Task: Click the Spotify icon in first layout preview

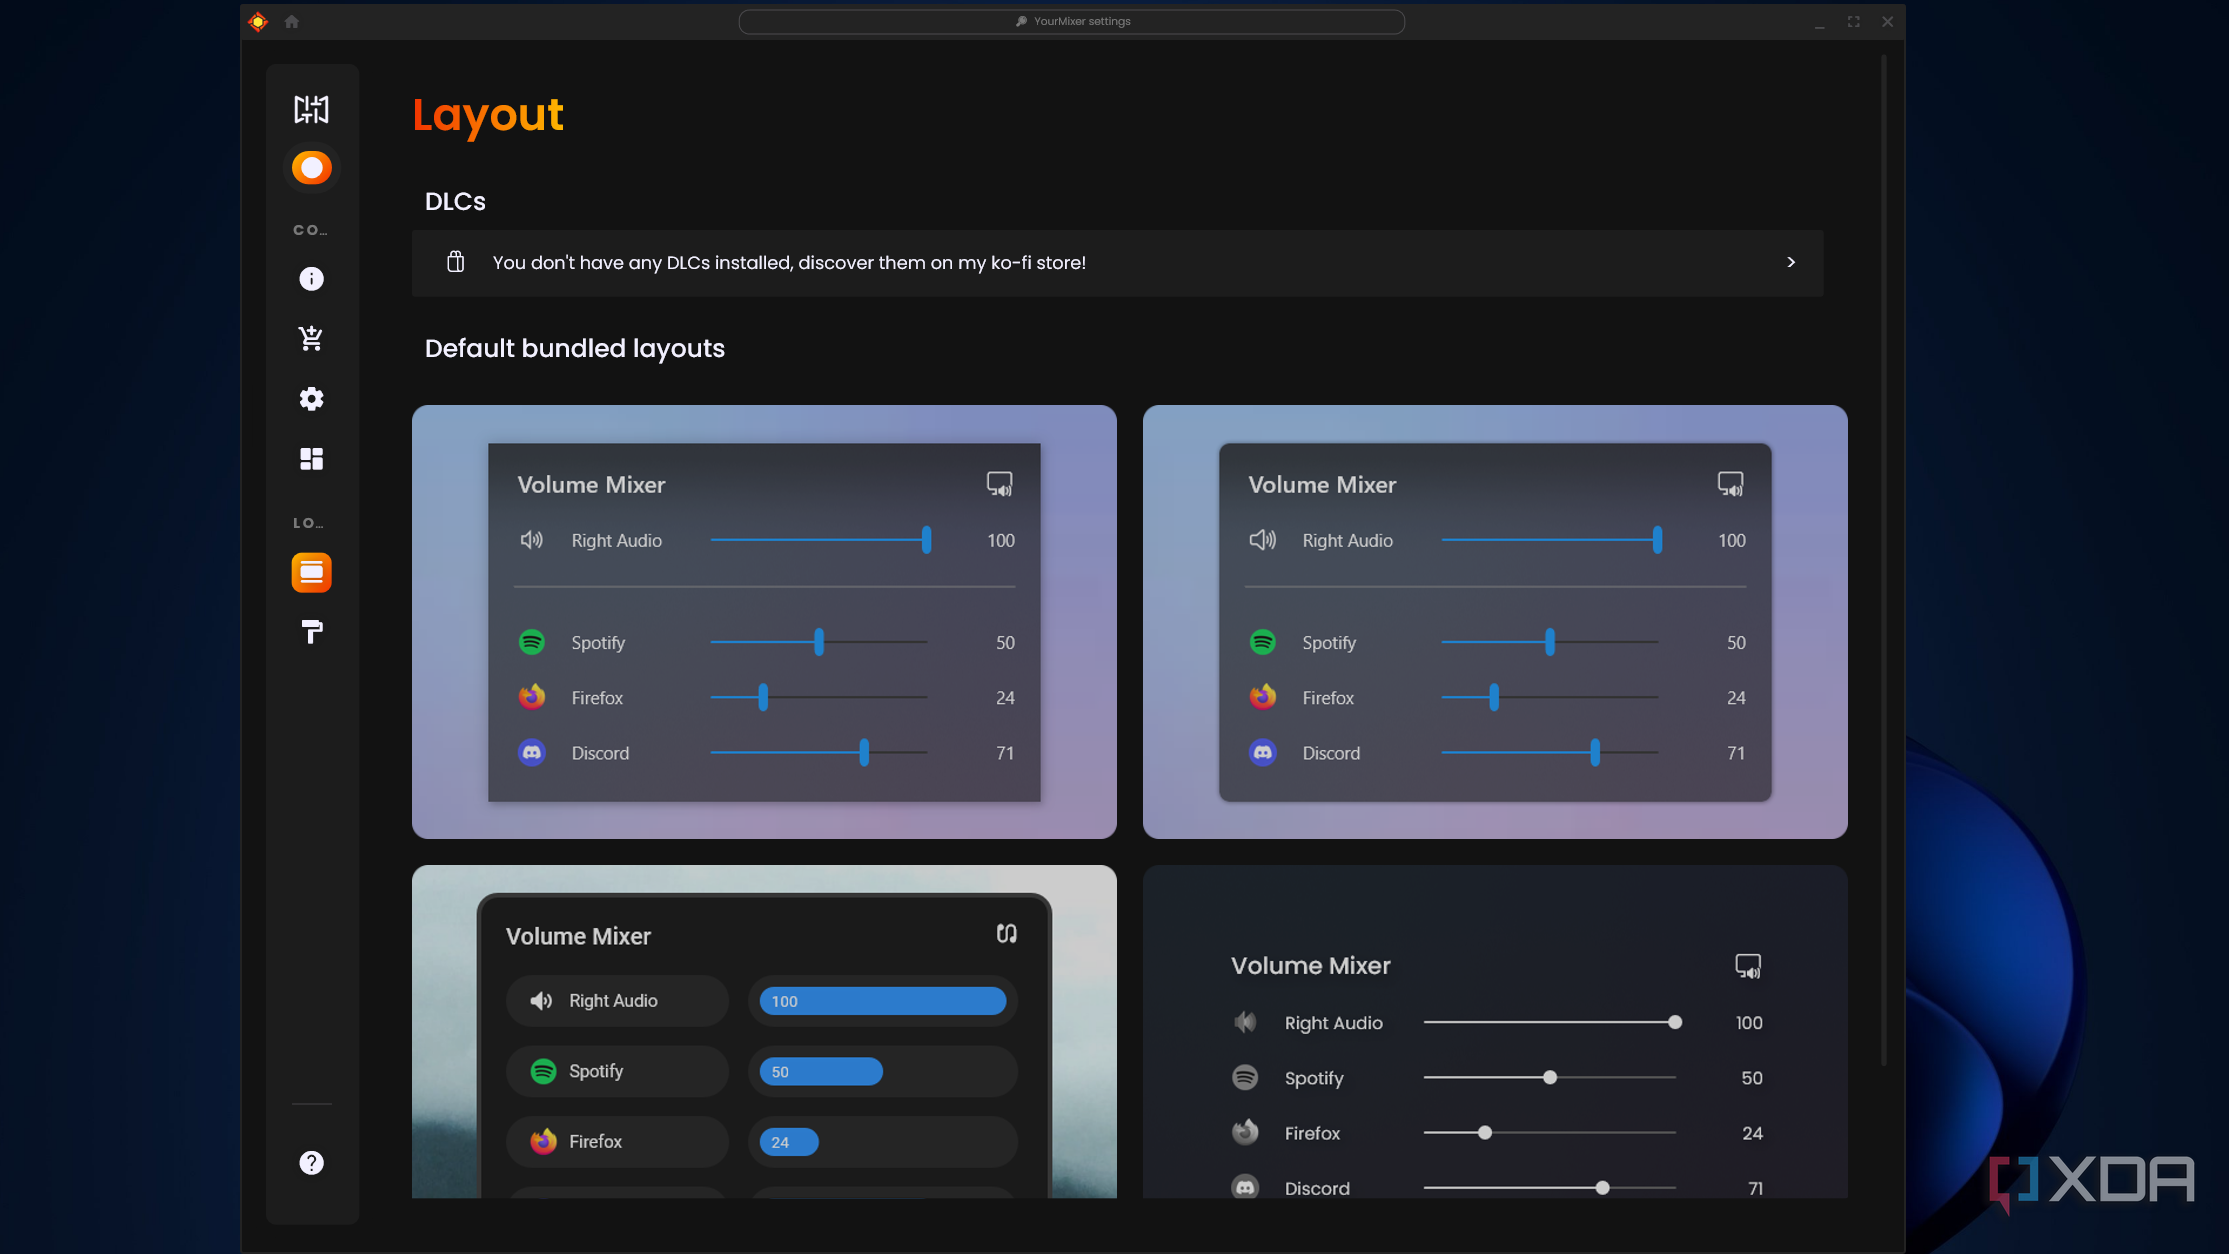Action: click(x=532, y=642)
